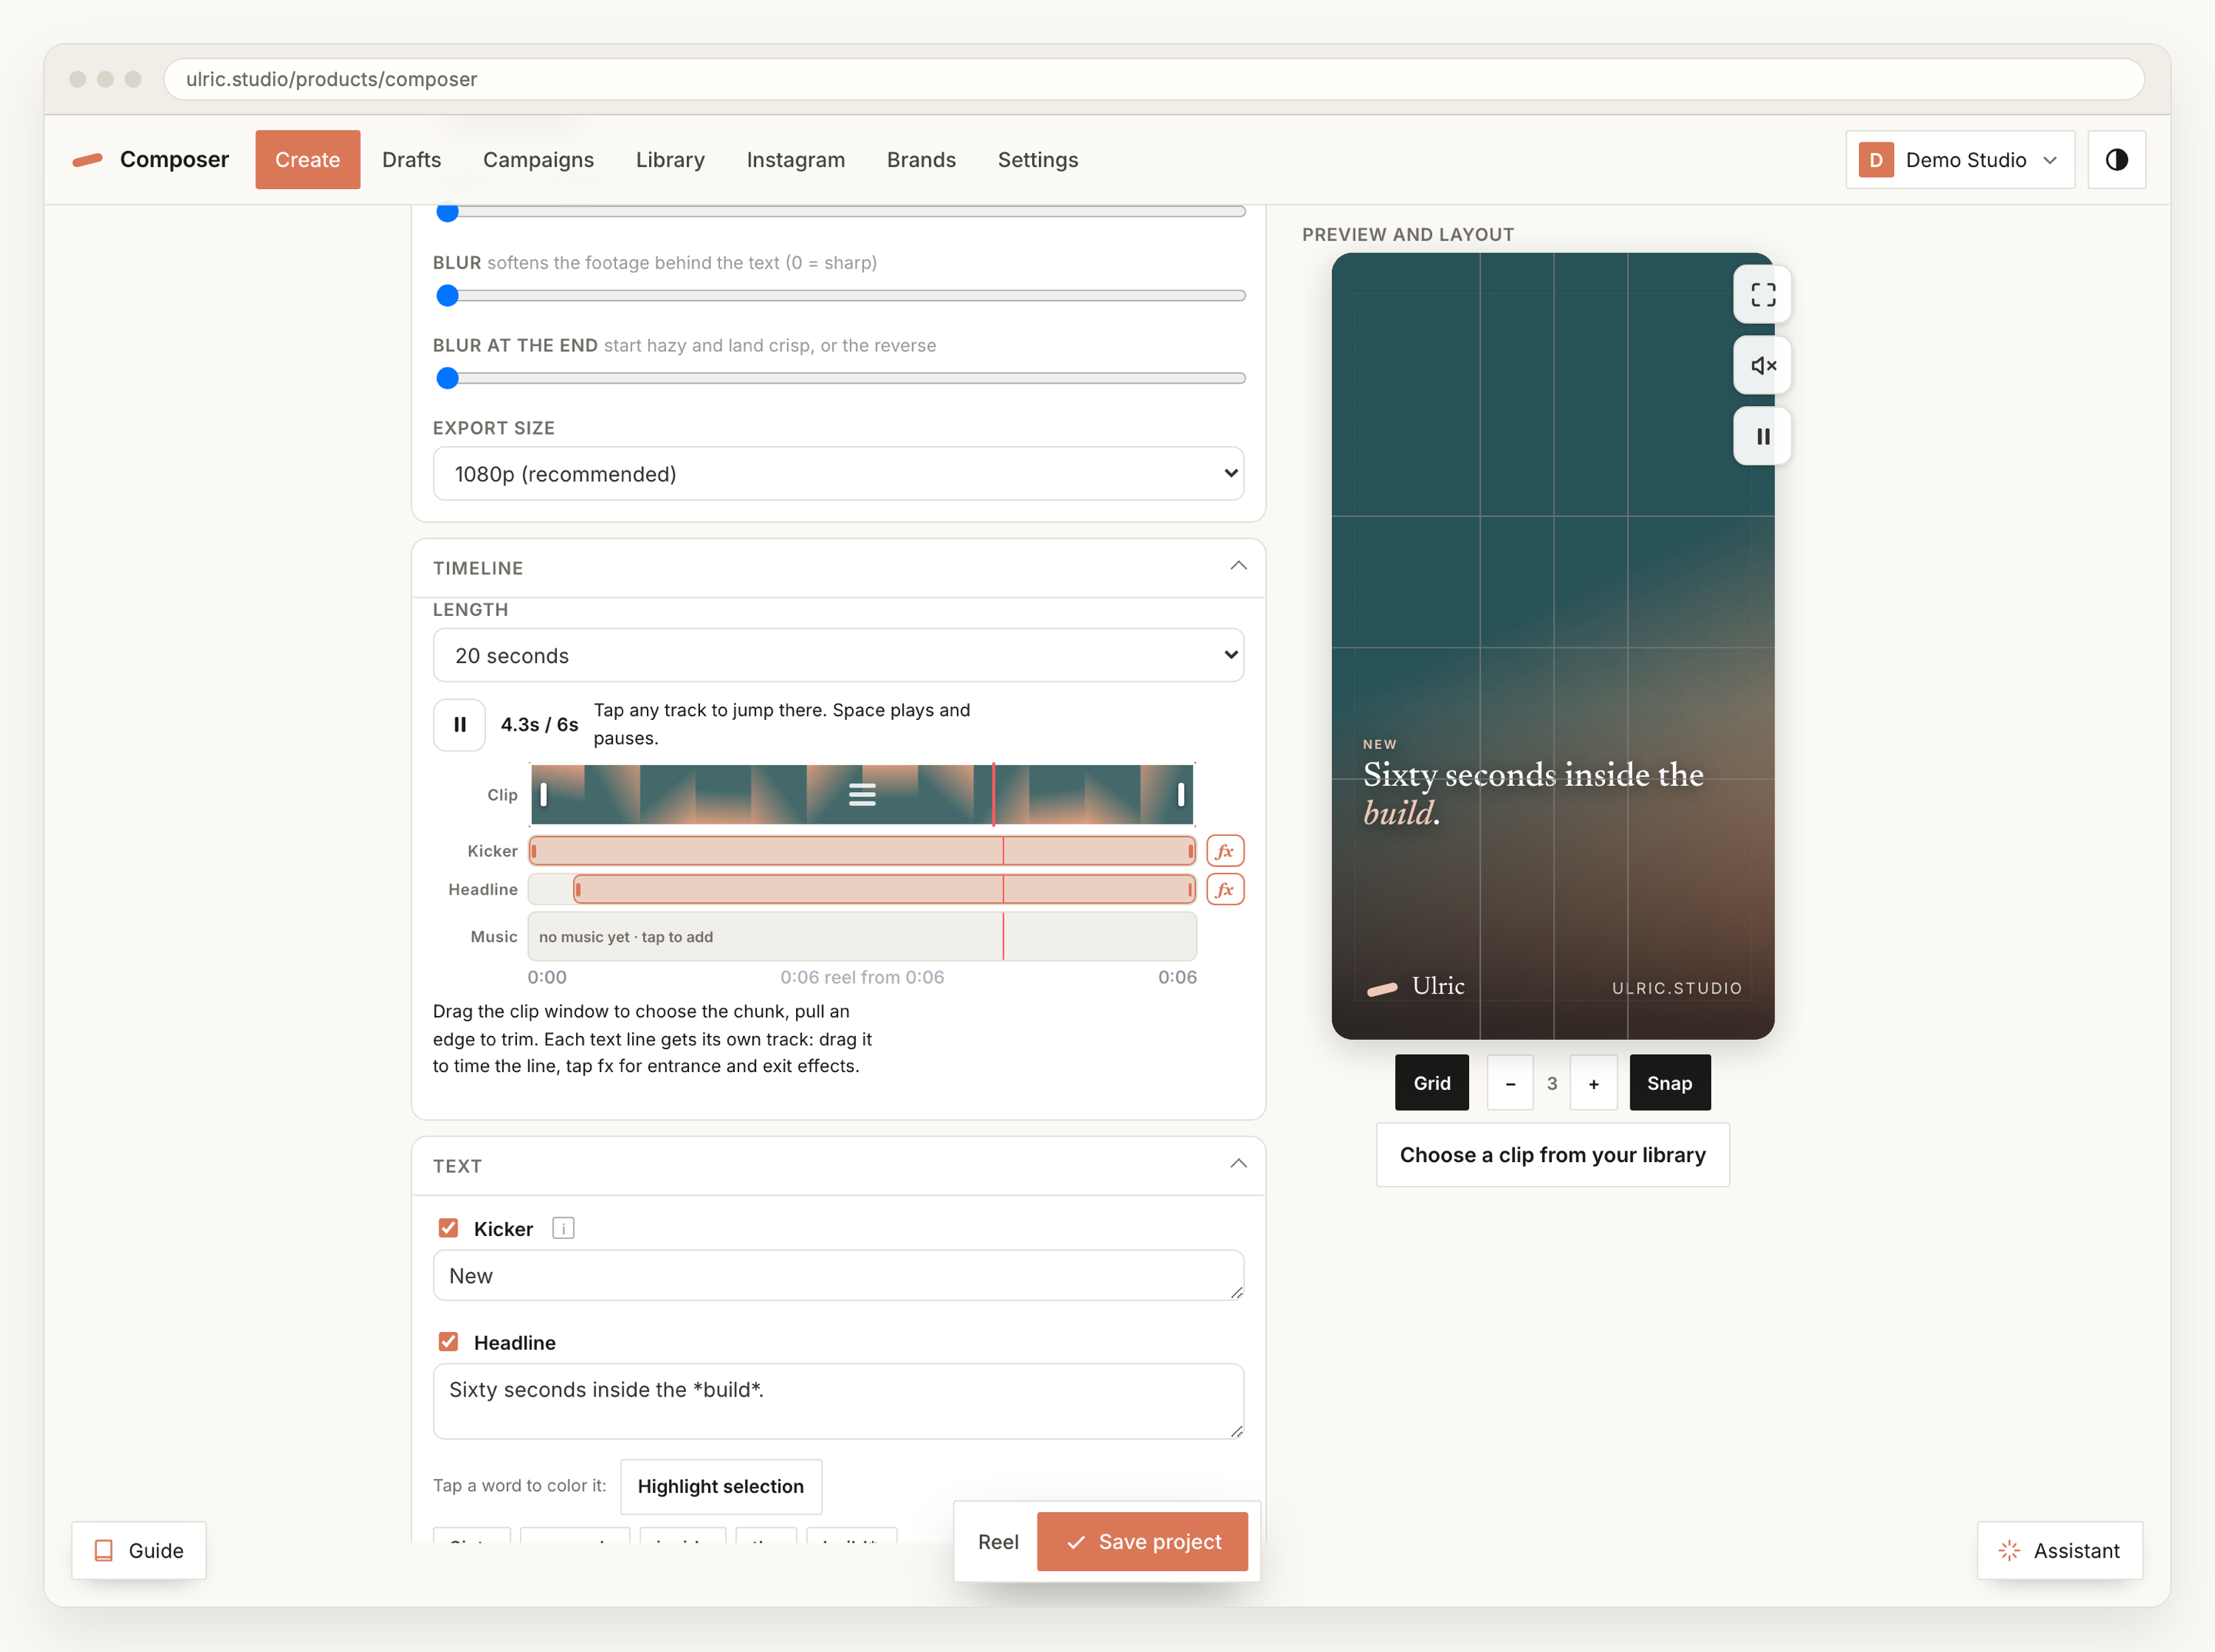
Task: Click the Reel label in save bar
Action: [x=998, y=1542]
